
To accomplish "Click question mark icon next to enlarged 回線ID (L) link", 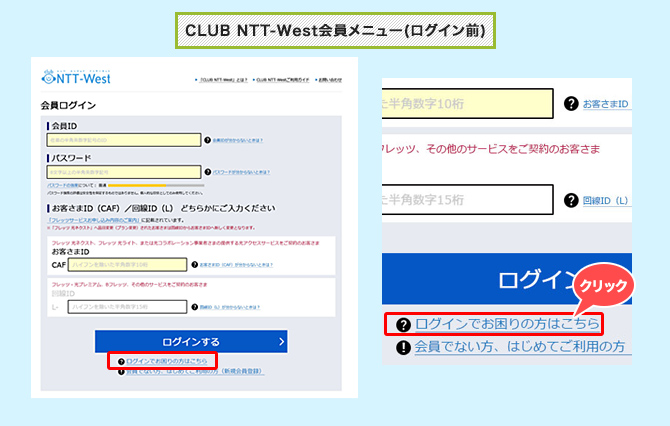I will pyautogui.click(x=571, y=200).
